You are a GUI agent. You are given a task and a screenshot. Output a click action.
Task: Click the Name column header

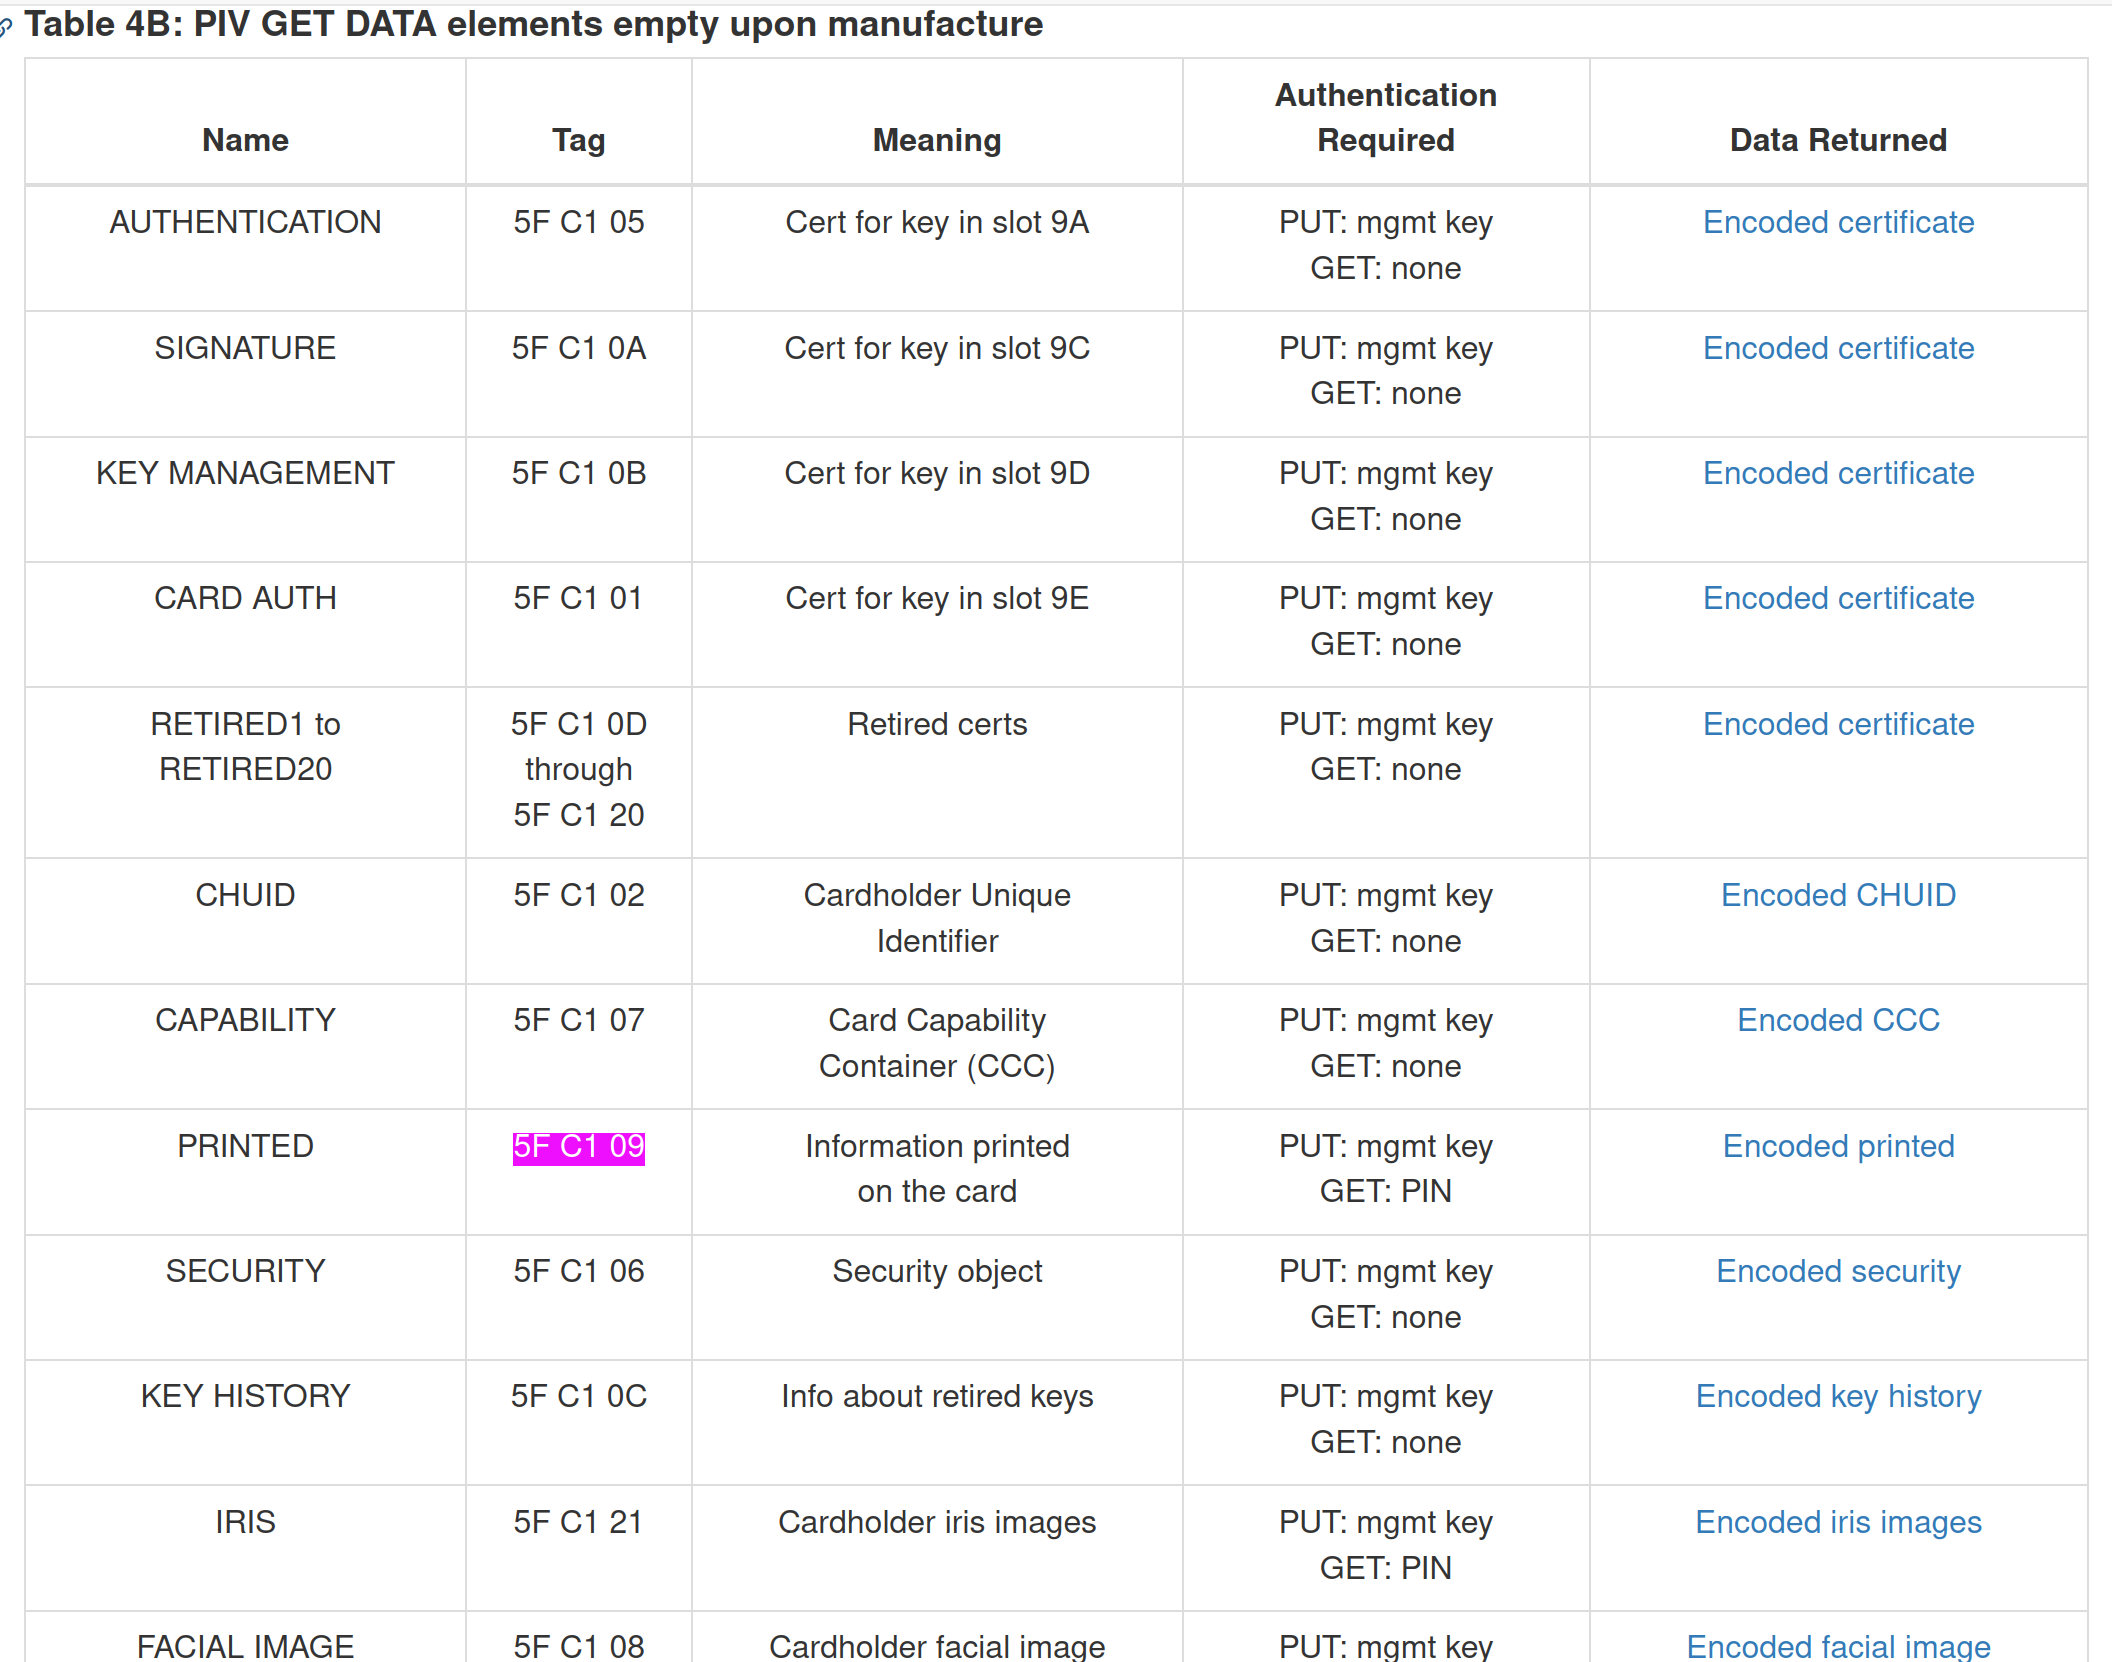tap(245, 140)
